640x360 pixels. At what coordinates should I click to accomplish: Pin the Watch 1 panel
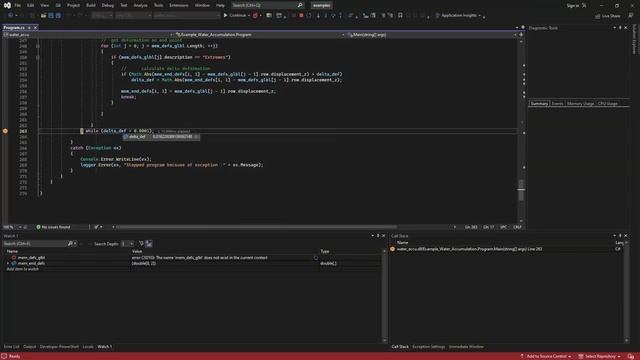[378, 236]
